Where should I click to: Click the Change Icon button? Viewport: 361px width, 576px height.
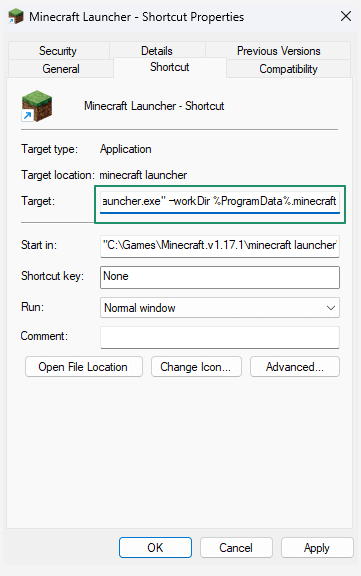tap(196, 367)
